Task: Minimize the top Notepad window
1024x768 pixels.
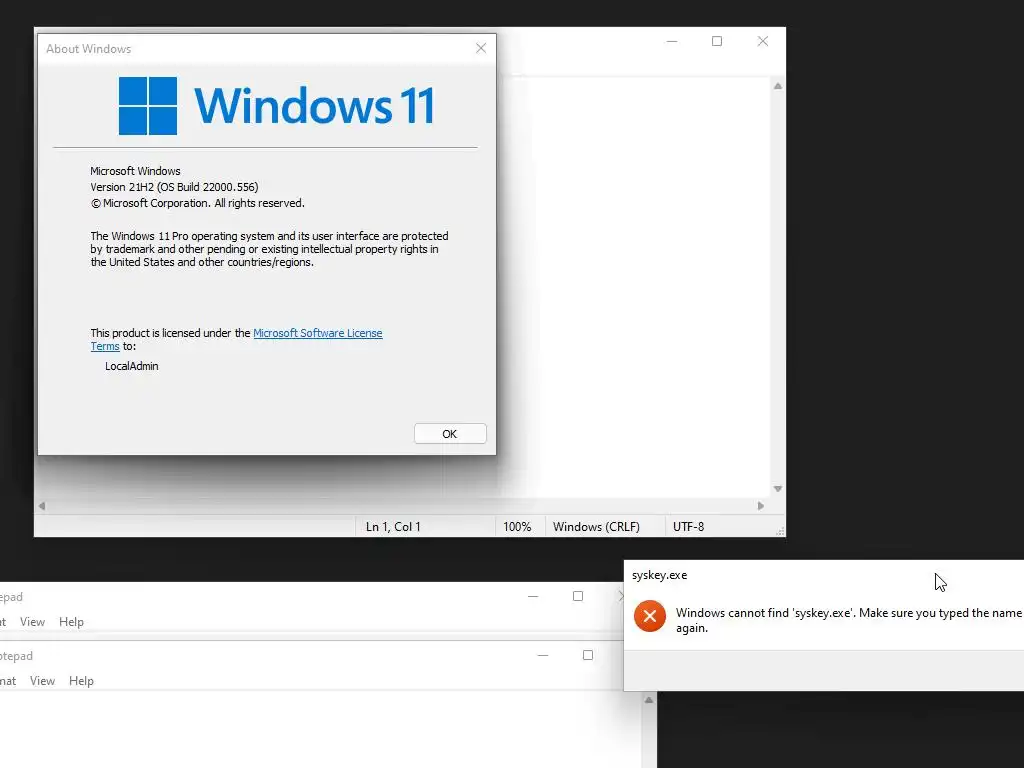Action: (672, 41)
